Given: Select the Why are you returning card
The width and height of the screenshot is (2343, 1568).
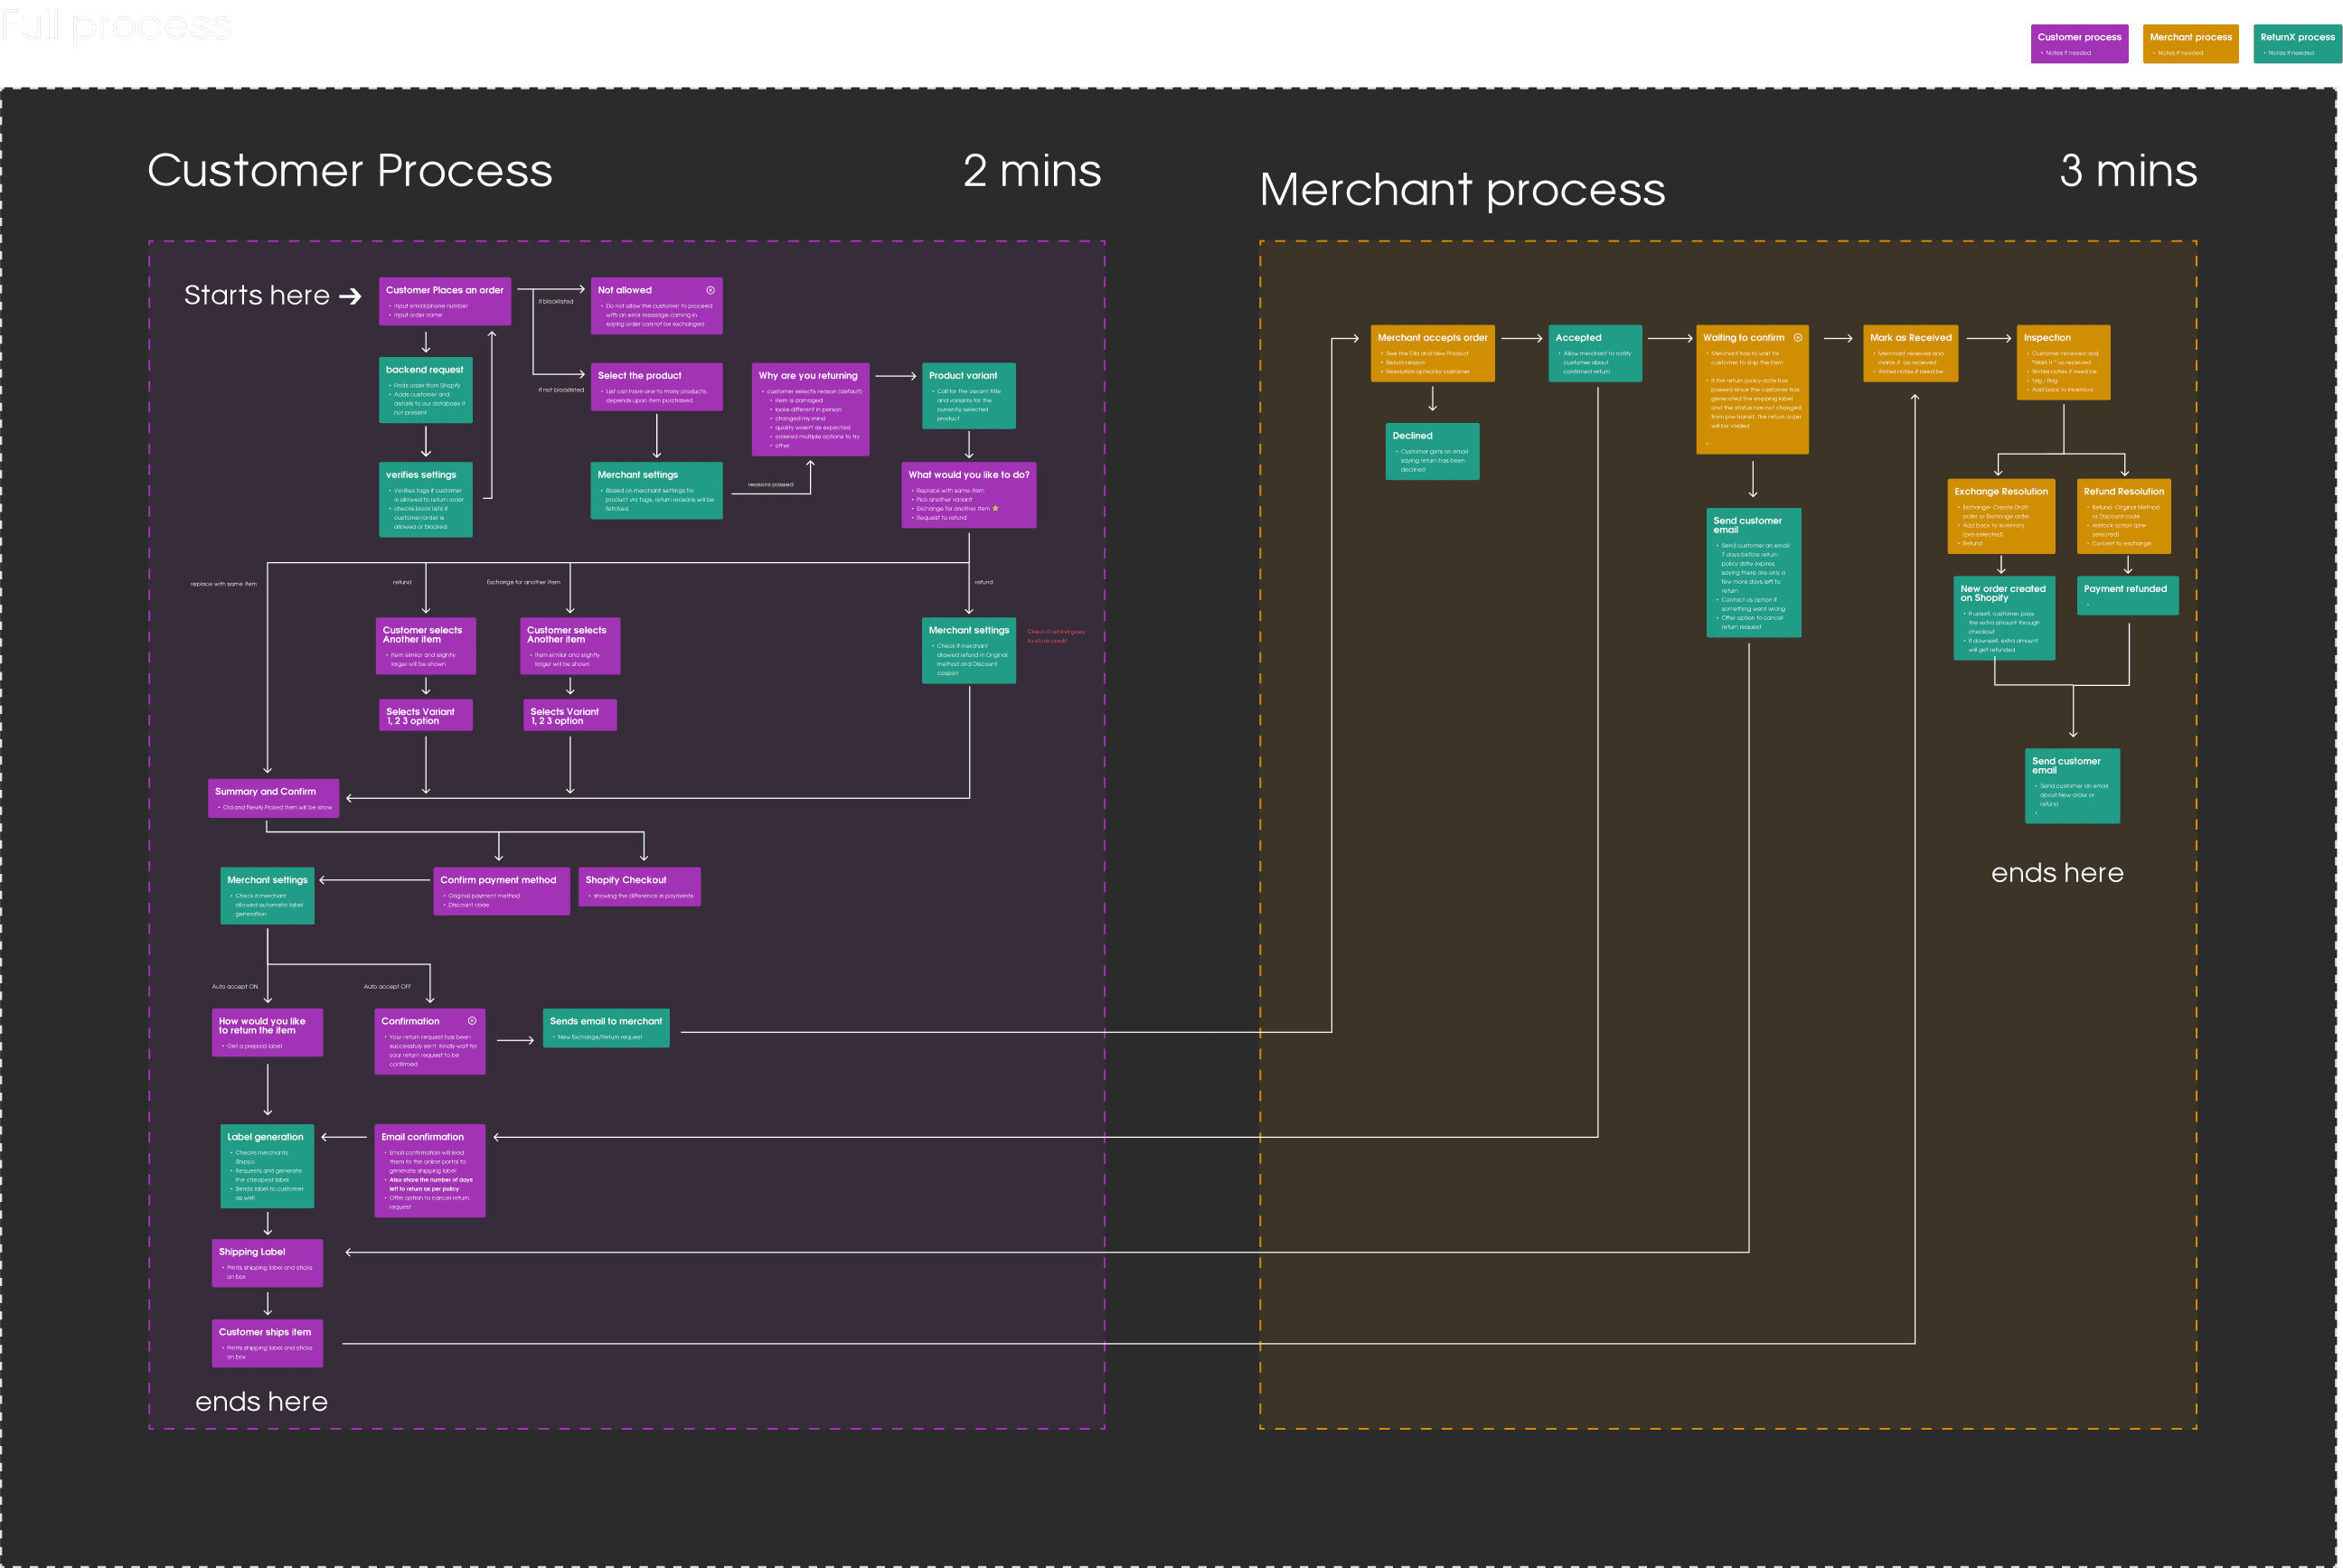Looking at the screenshot, I should click(810, 409).
